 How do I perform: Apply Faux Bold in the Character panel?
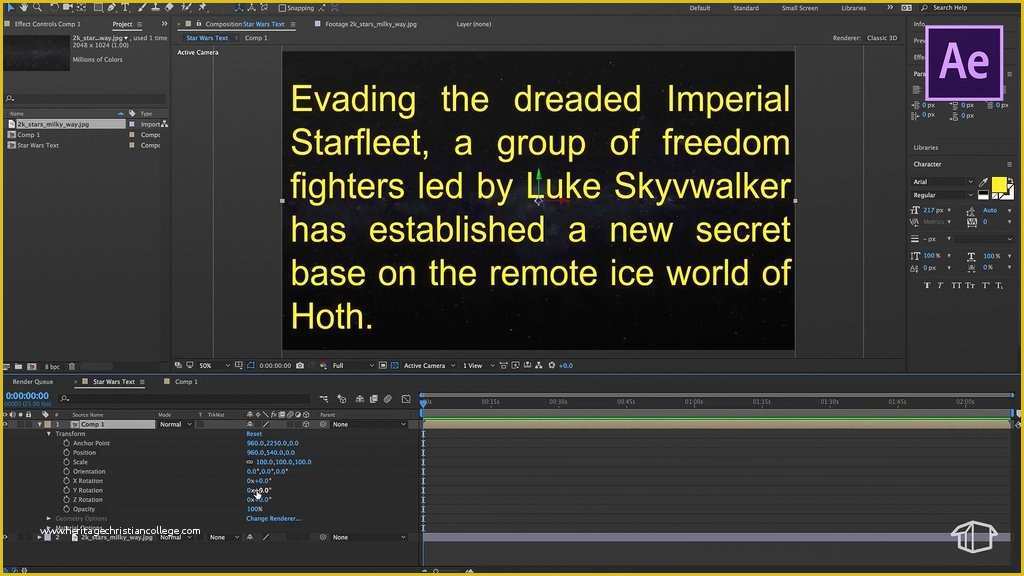(927, 285)
